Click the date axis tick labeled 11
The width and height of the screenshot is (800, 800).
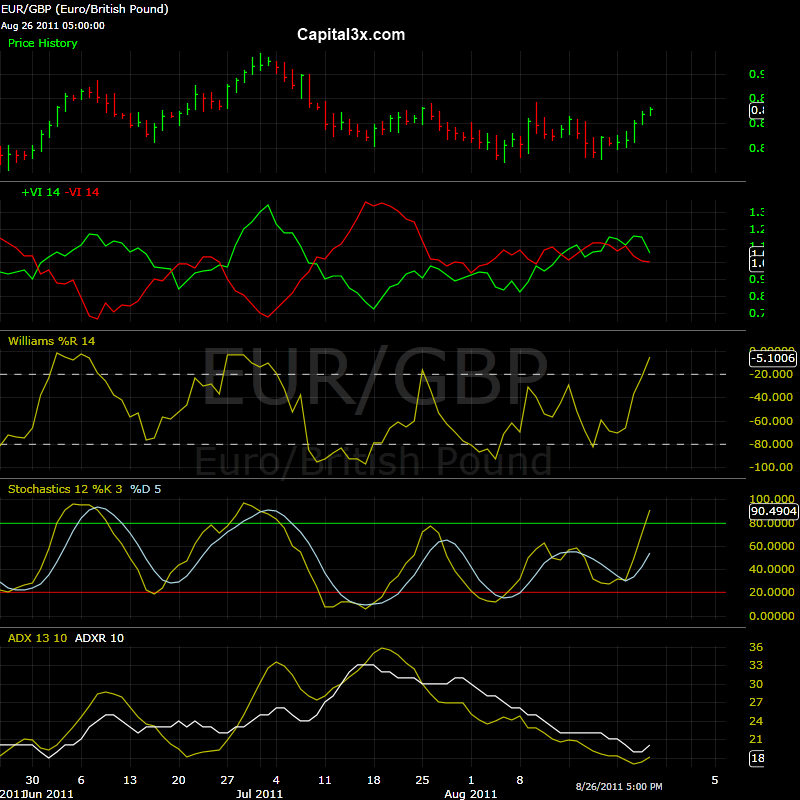pos(324,780)
